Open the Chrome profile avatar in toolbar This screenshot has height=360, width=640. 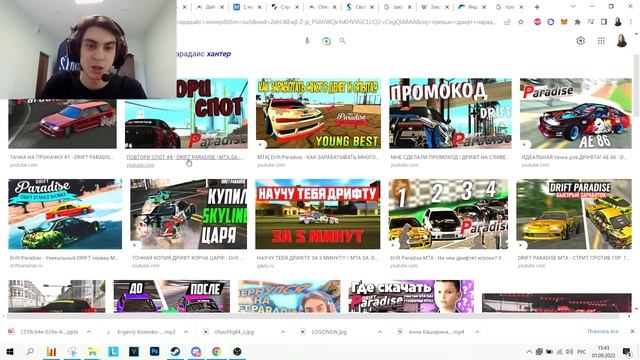(x=618, y=22)
